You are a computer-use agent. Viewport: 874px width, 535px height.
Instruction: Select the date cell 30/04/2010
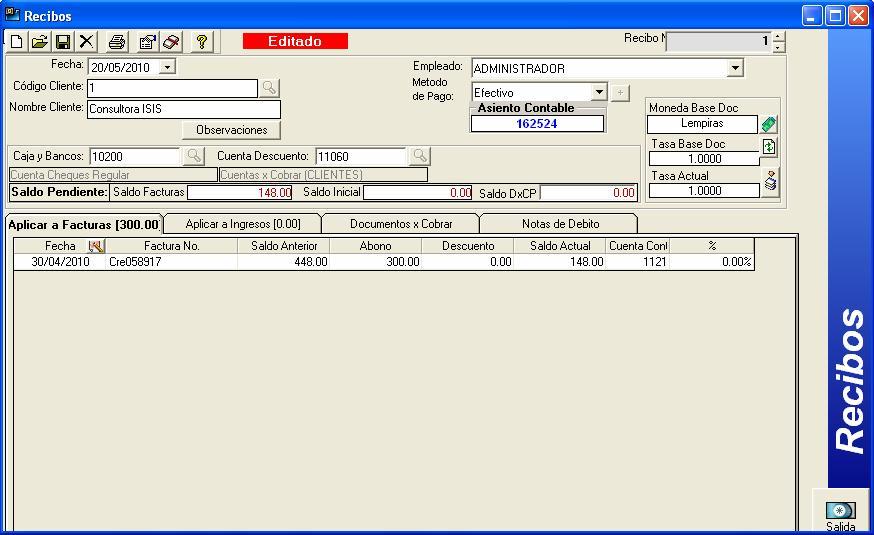60,262
